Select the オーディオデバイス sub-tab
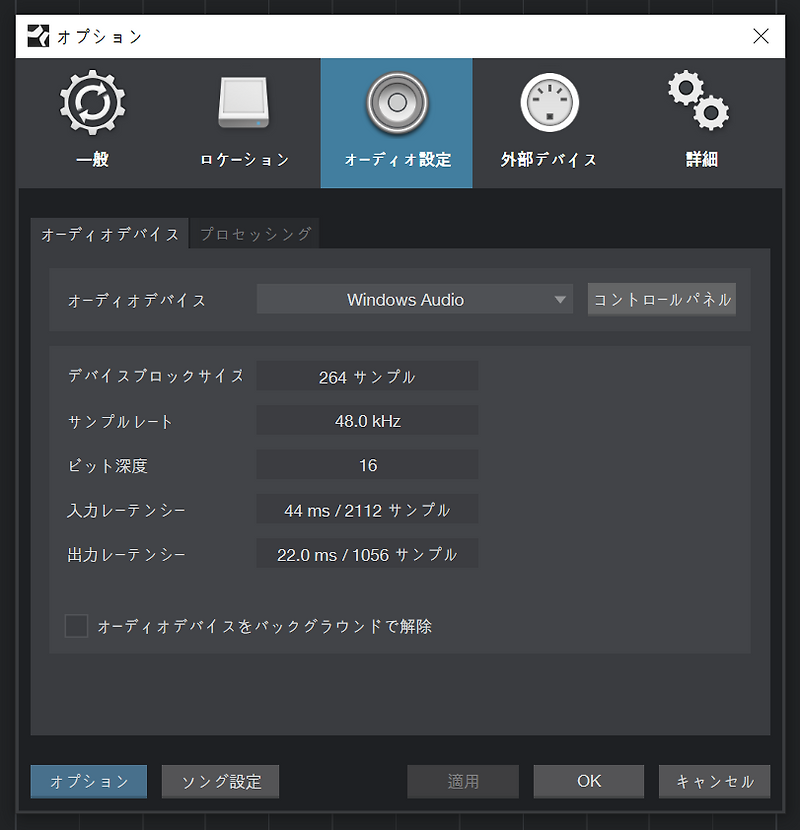 (110, 233)
